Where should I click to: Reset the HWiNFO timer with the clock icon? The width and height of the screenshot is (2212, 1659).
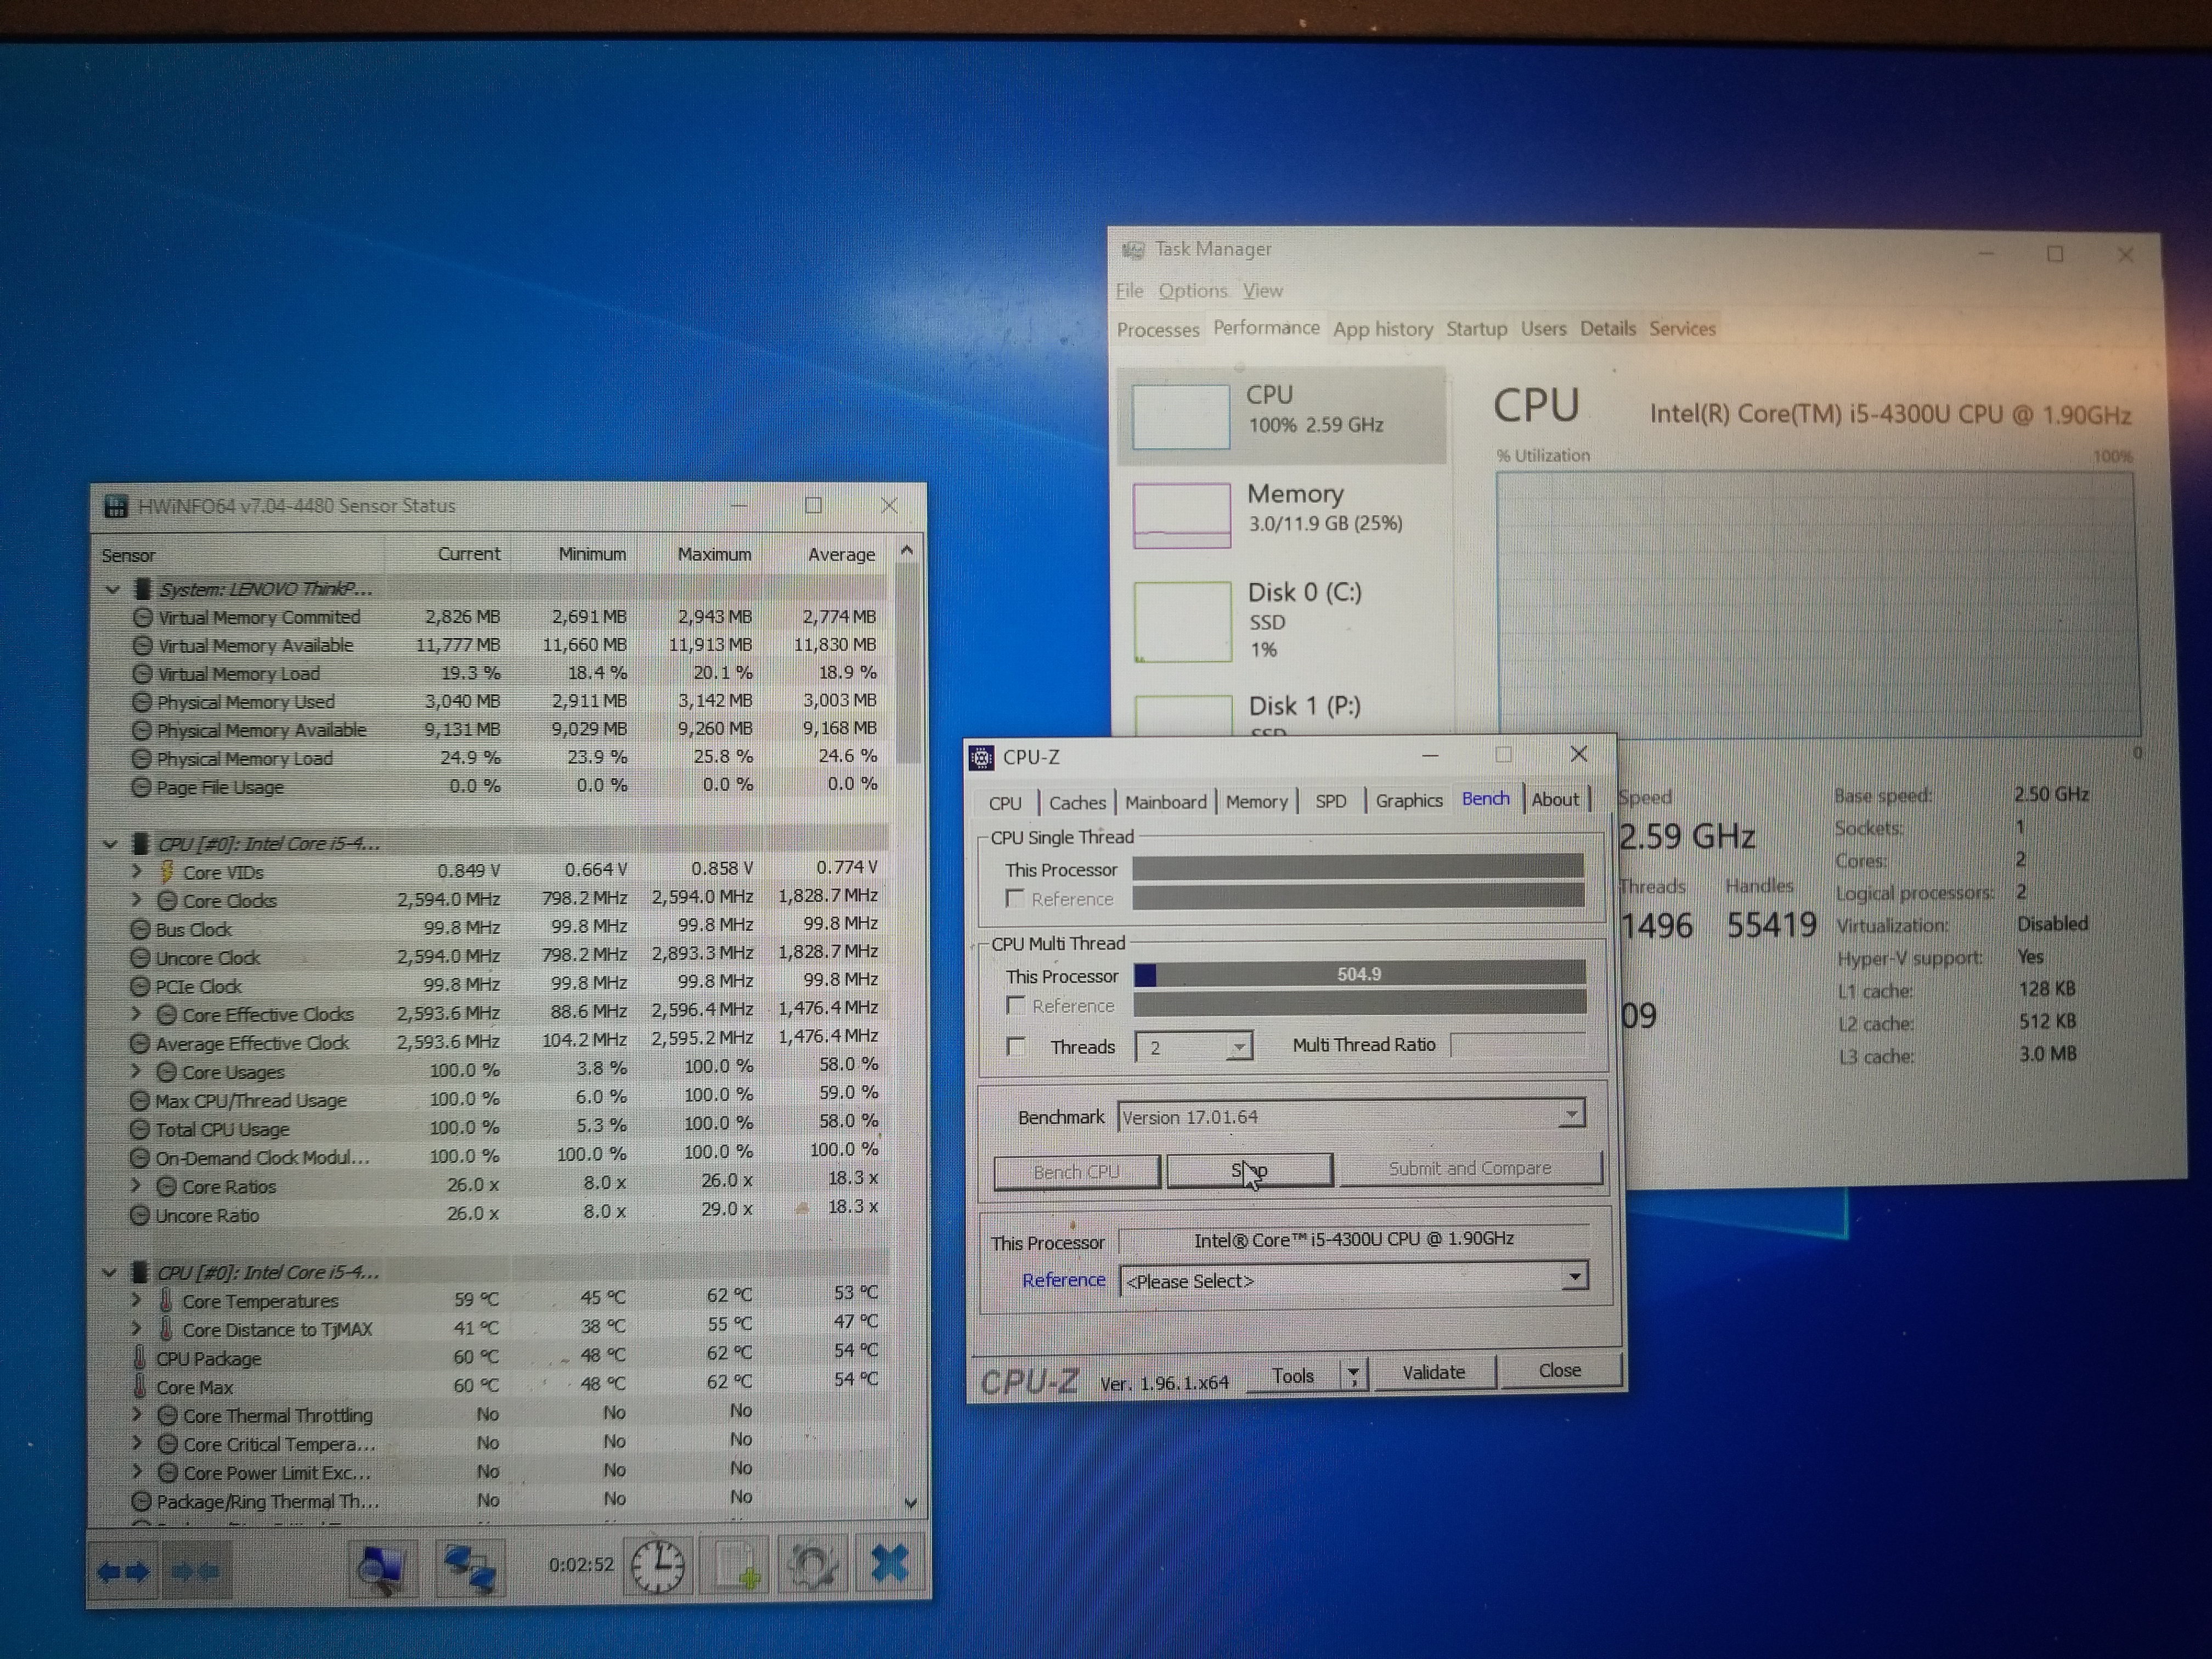[657, 1566]
